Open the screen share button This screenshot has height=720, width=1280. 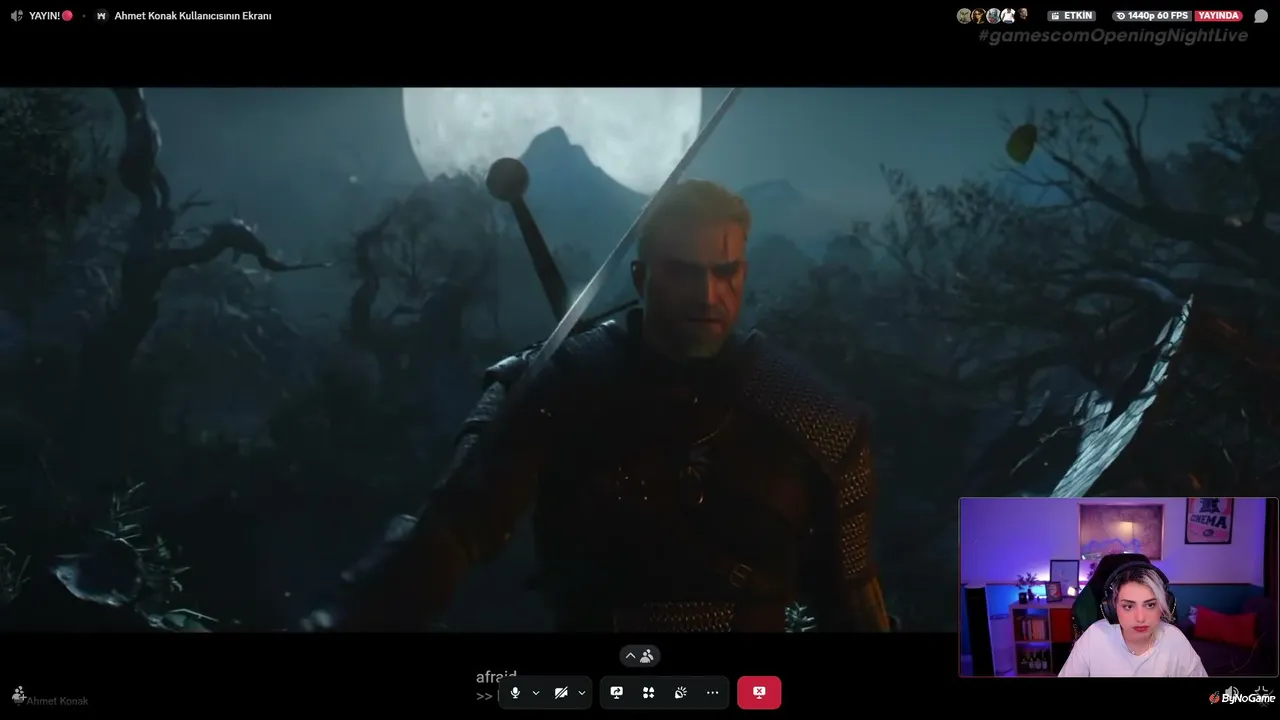tap(617, 693)
